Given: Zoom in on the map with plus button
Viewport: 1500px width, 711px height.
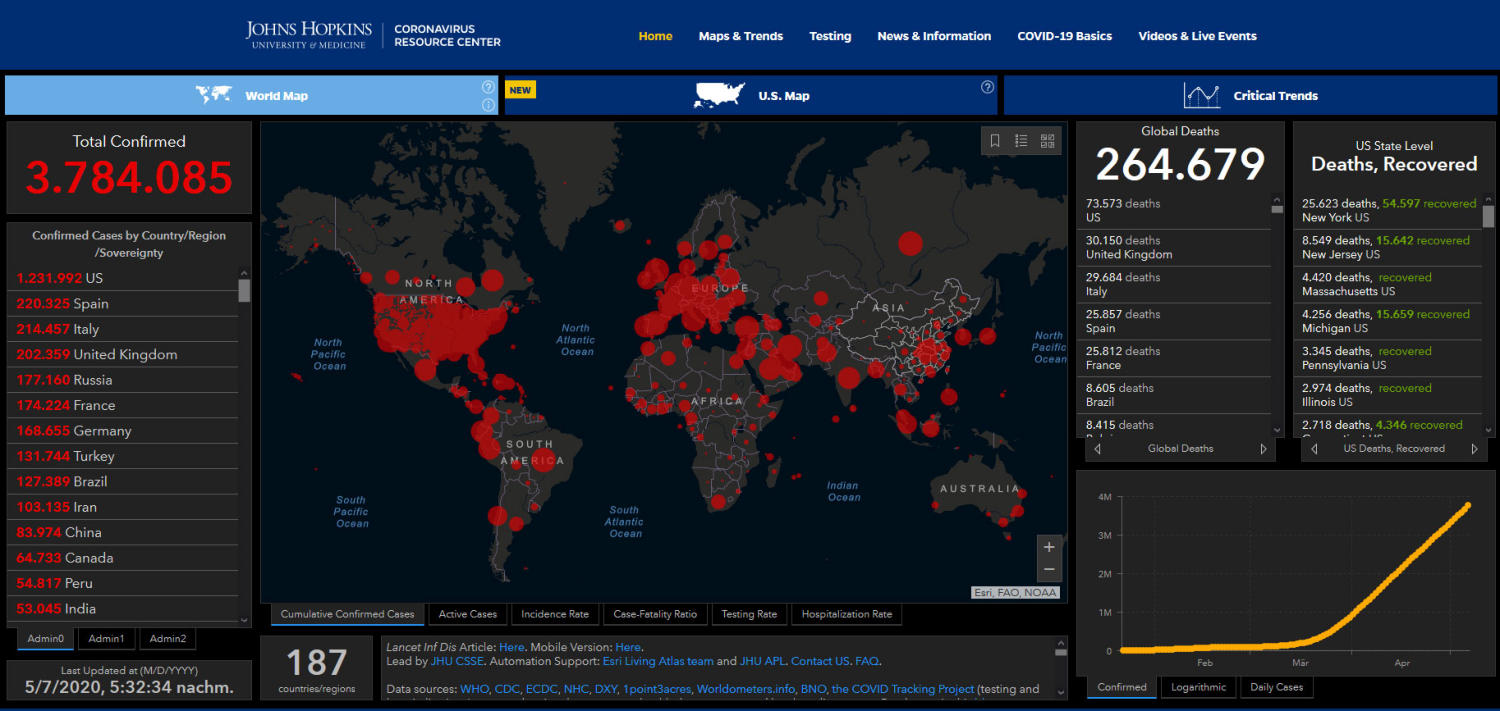Looking at the screenshot, I should pos(1049,547).
